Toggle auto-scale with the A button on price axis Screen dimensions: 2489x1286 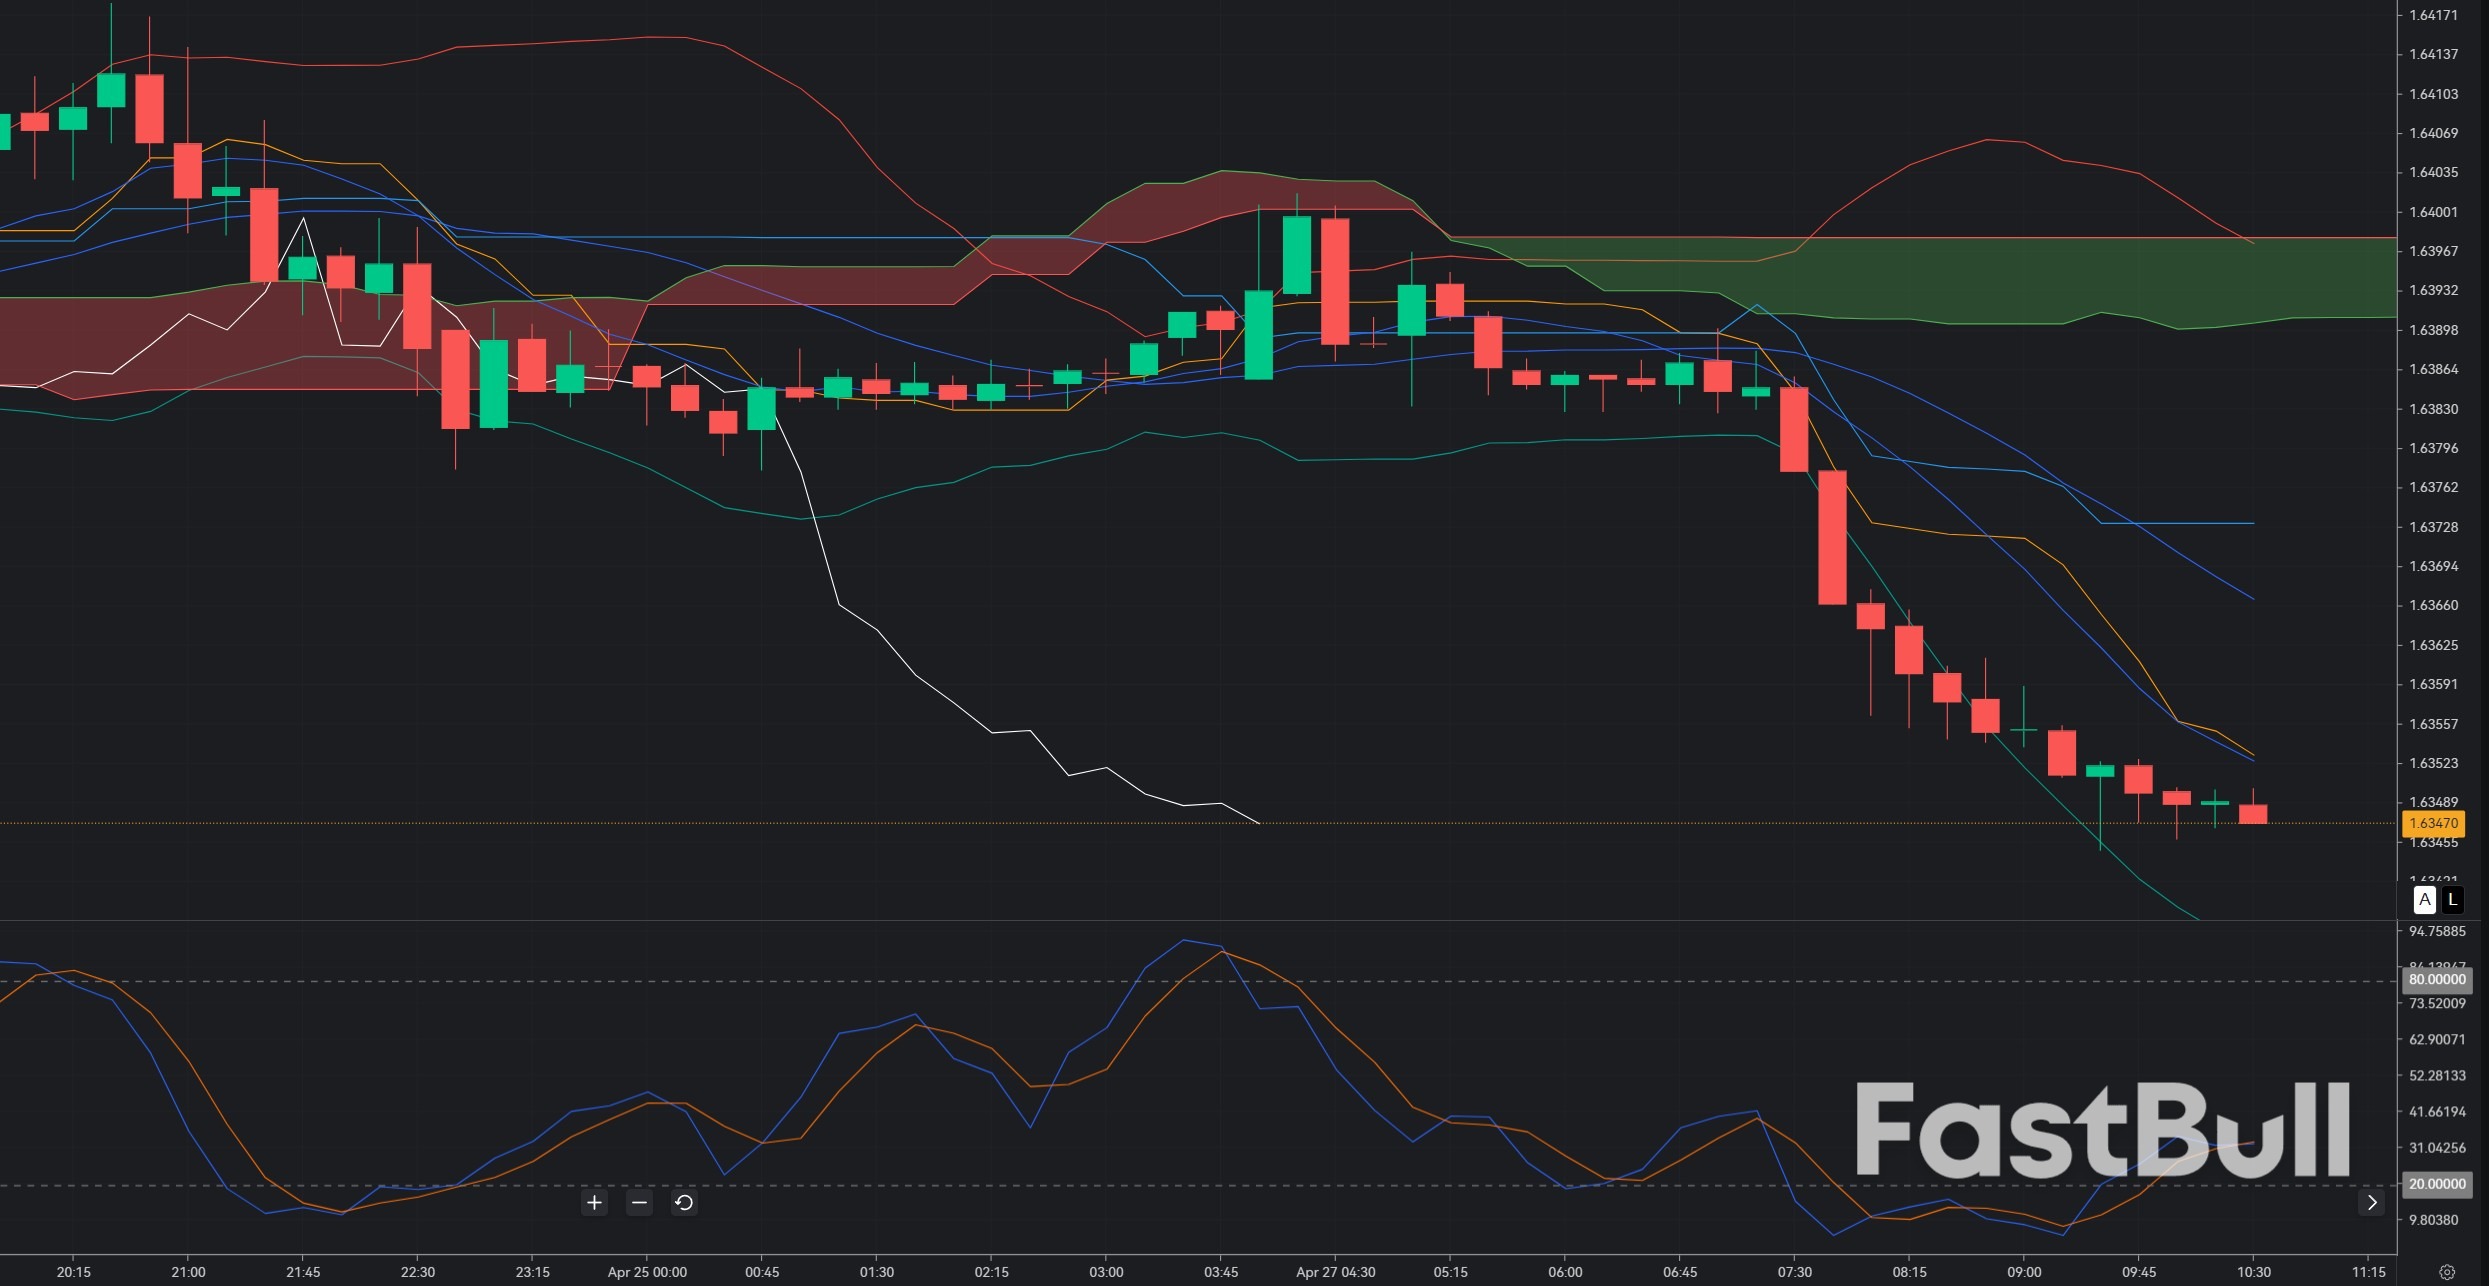(2423, 899)
